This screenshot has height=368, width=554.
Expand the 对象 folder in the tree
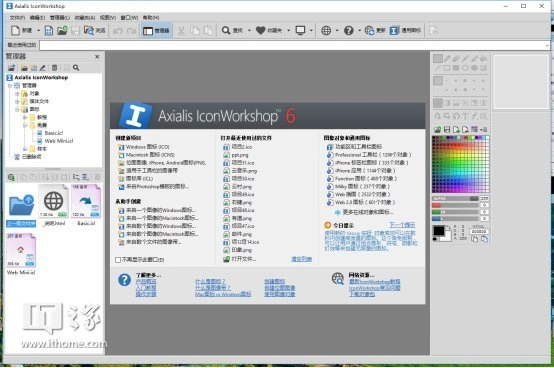coord(17,94)
